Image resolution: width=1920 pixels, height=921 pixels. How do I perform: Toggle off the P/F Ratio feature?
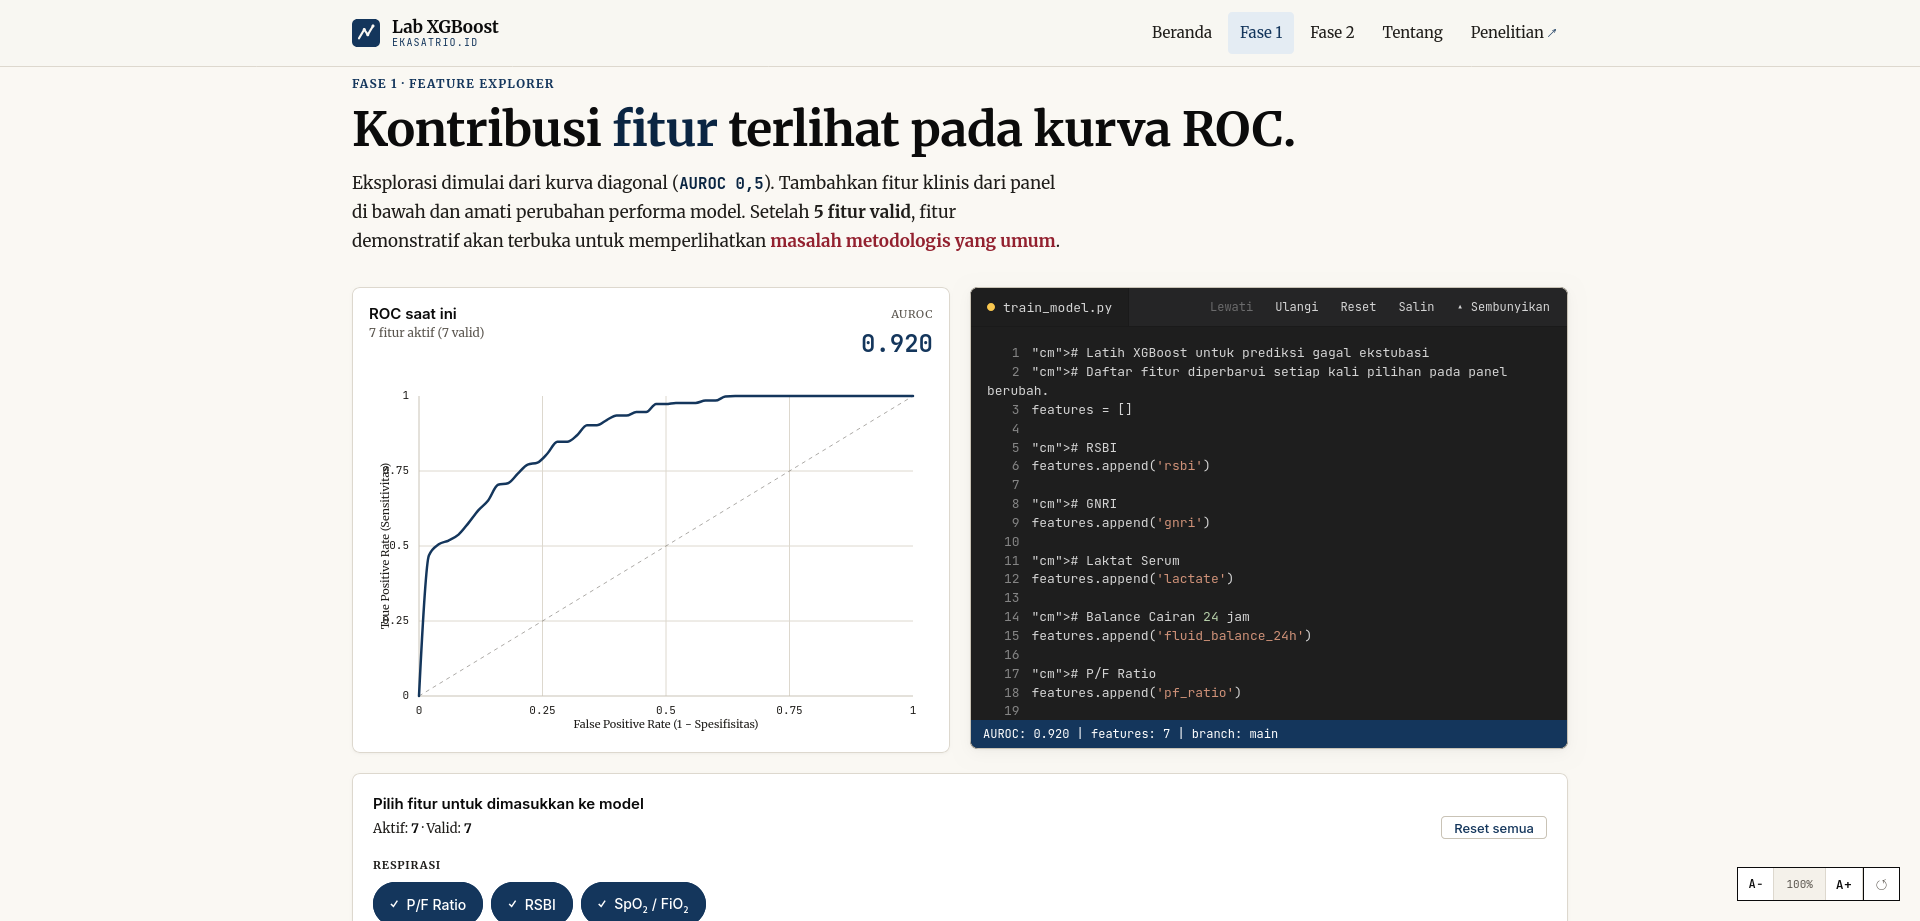click(428, 904)
